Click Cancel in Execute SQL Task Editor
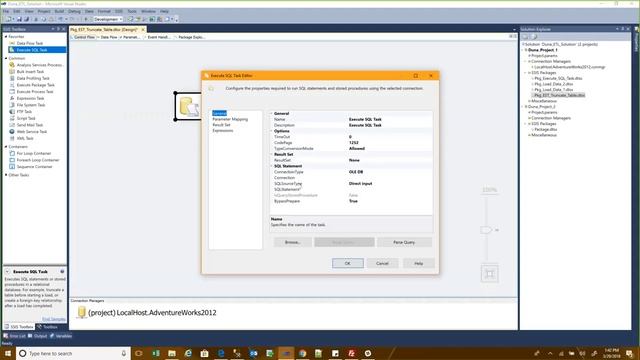 pyautogui.click(x=382, y=263)
